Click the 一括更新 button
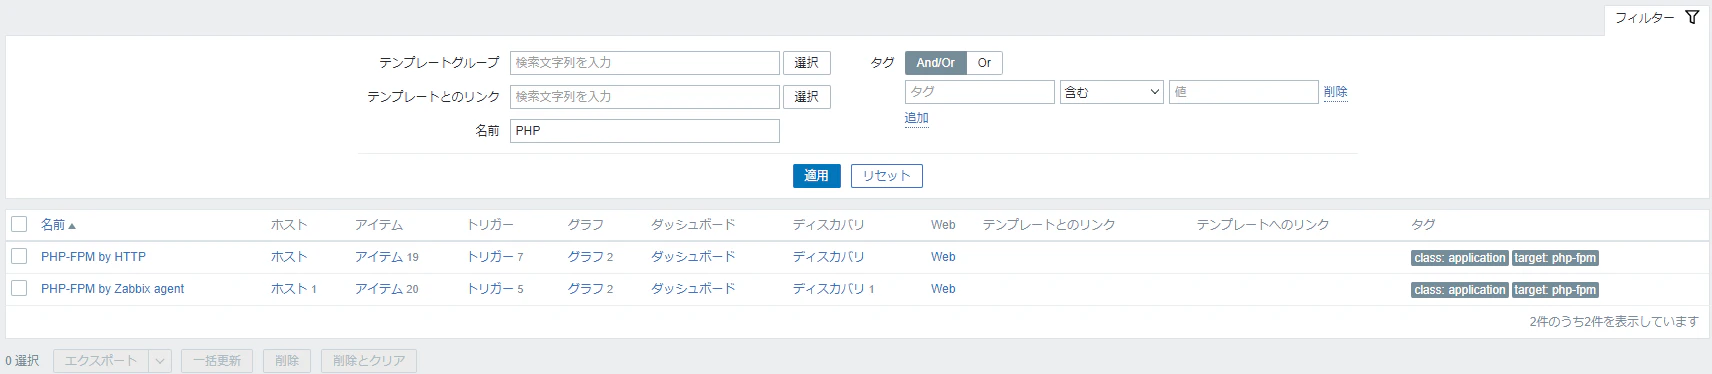This screenshot has width=1712, height=374. (x=217, y=361)
